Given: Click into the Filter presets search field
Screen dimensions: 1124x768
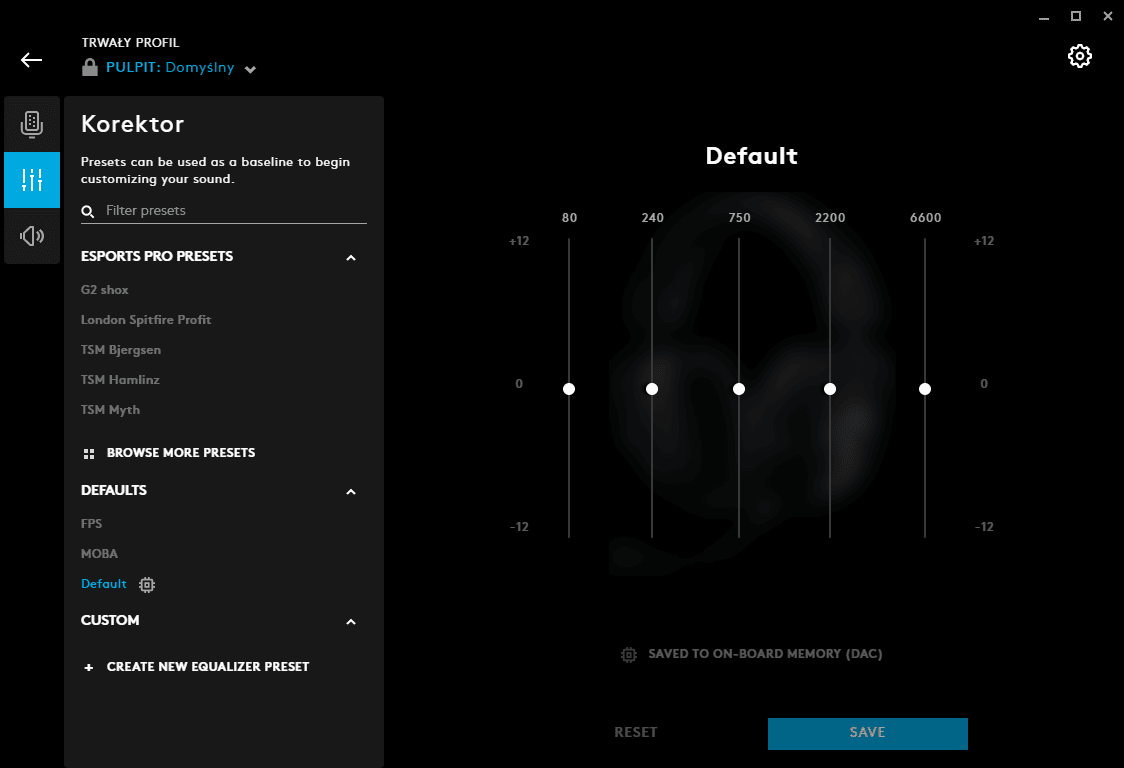Looking at the screenshot, I should pos(224,211).
